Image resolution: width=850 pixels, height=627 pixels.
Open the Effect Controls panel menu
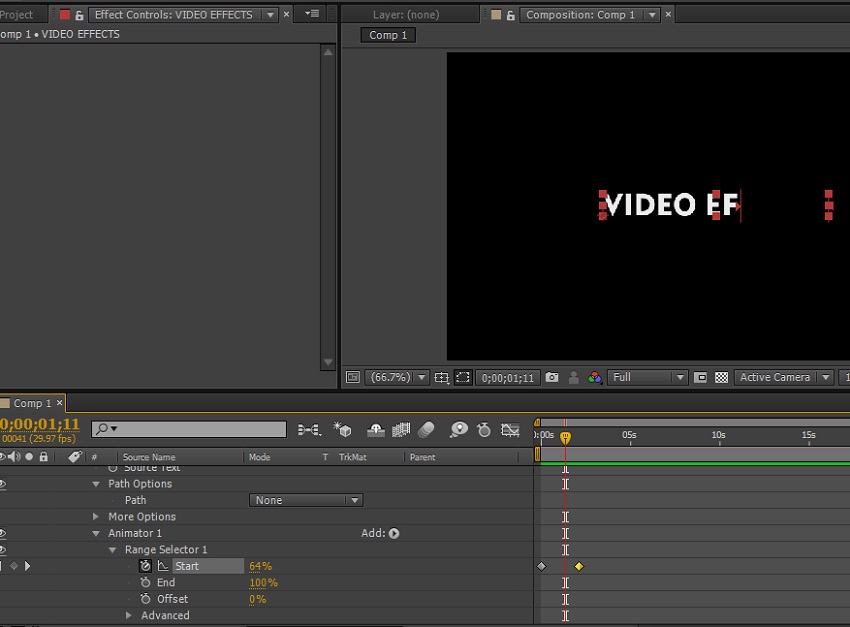click(312, 14)
